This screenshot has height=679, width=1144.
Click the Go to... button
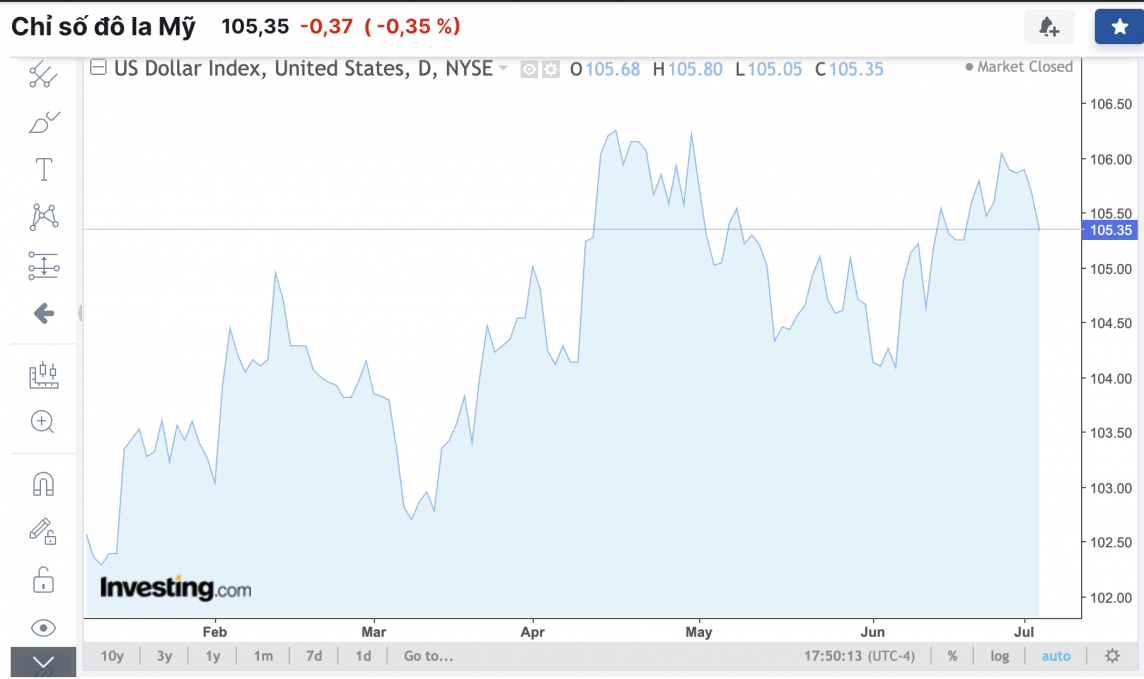[428, 656]
